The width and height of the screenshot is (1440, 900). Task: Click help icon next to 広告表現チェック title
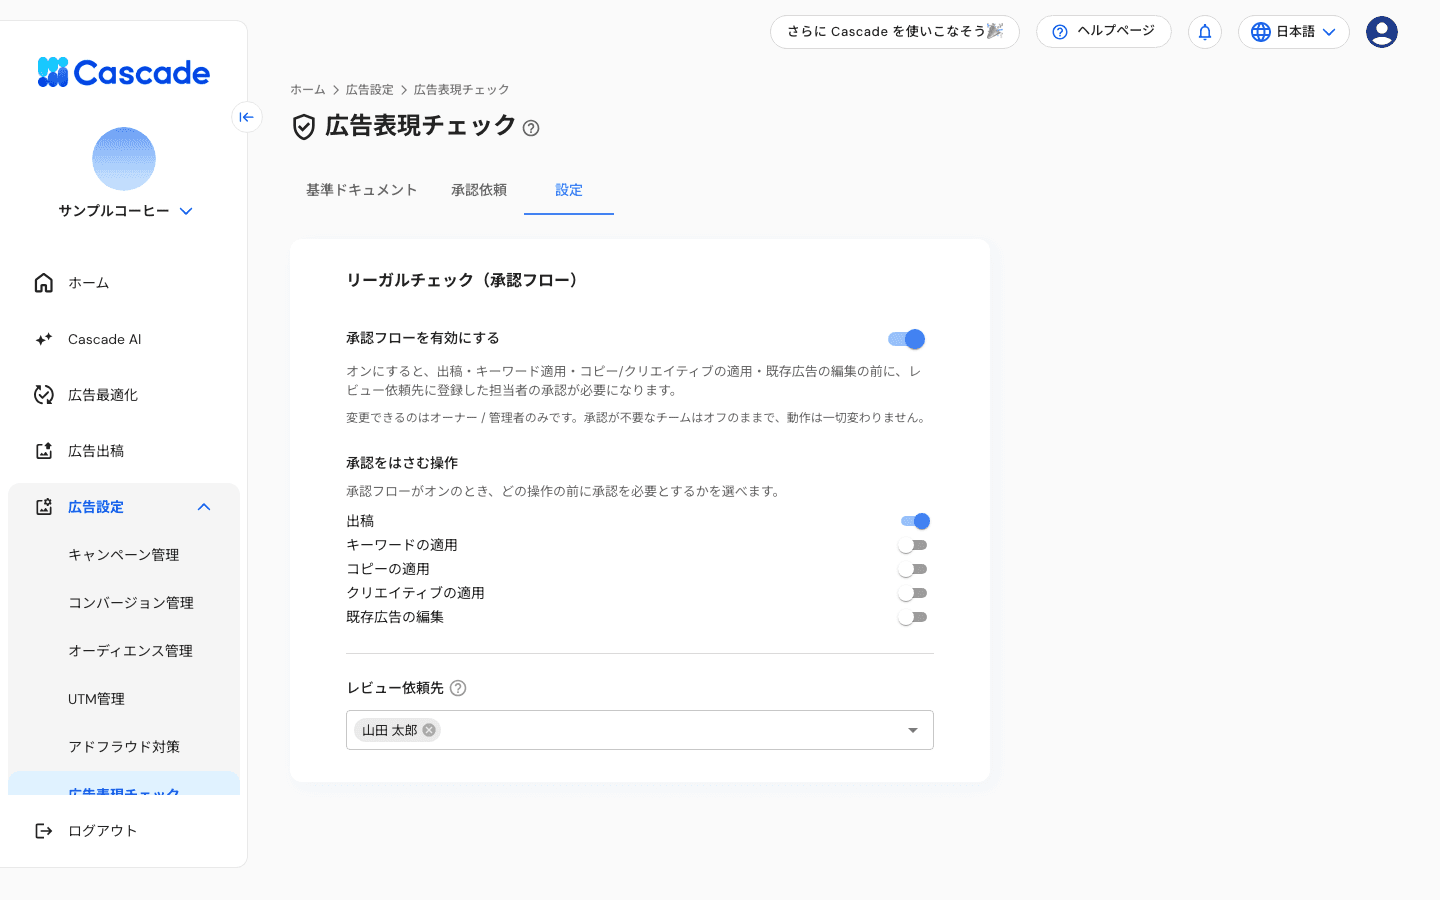point(531,128)
